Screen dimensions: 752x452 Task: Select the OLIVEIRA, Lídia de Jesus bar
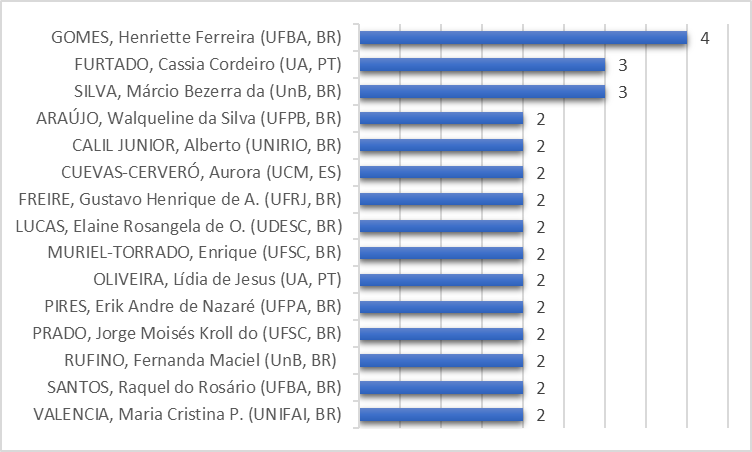[441, 280]
